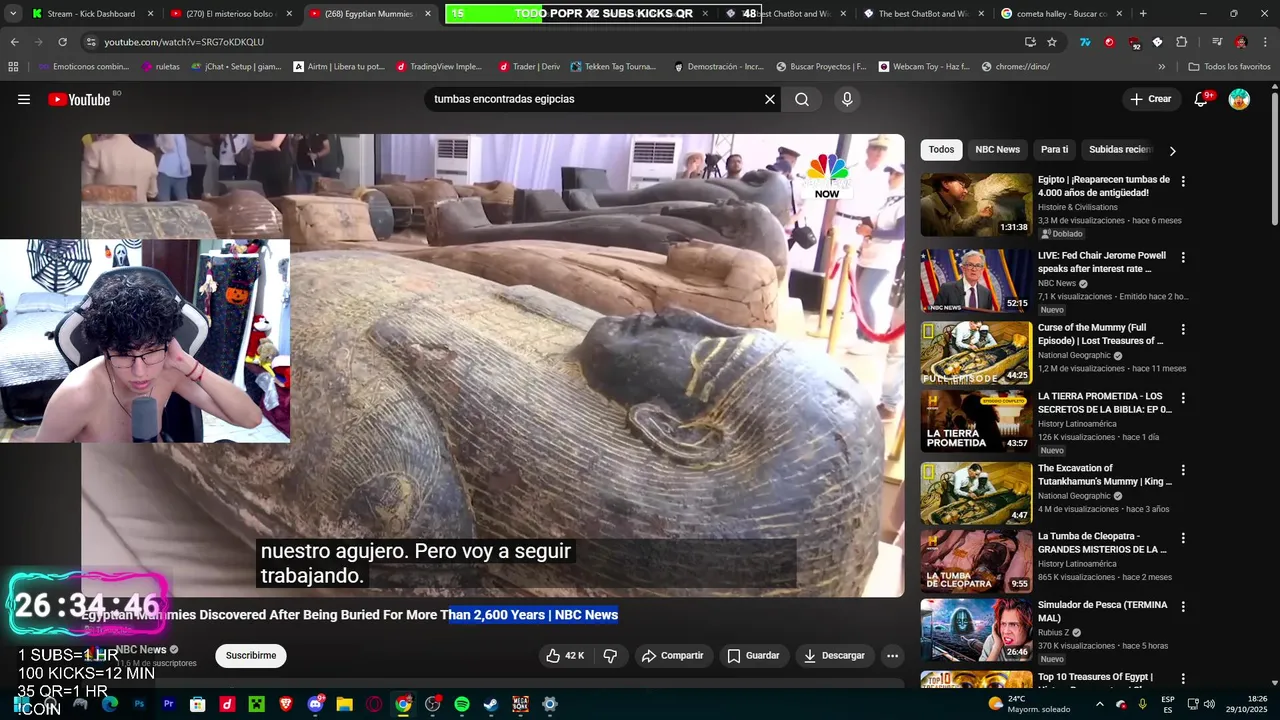
Task: Select the NBC News filter chip
Action: tap(997, 150)
